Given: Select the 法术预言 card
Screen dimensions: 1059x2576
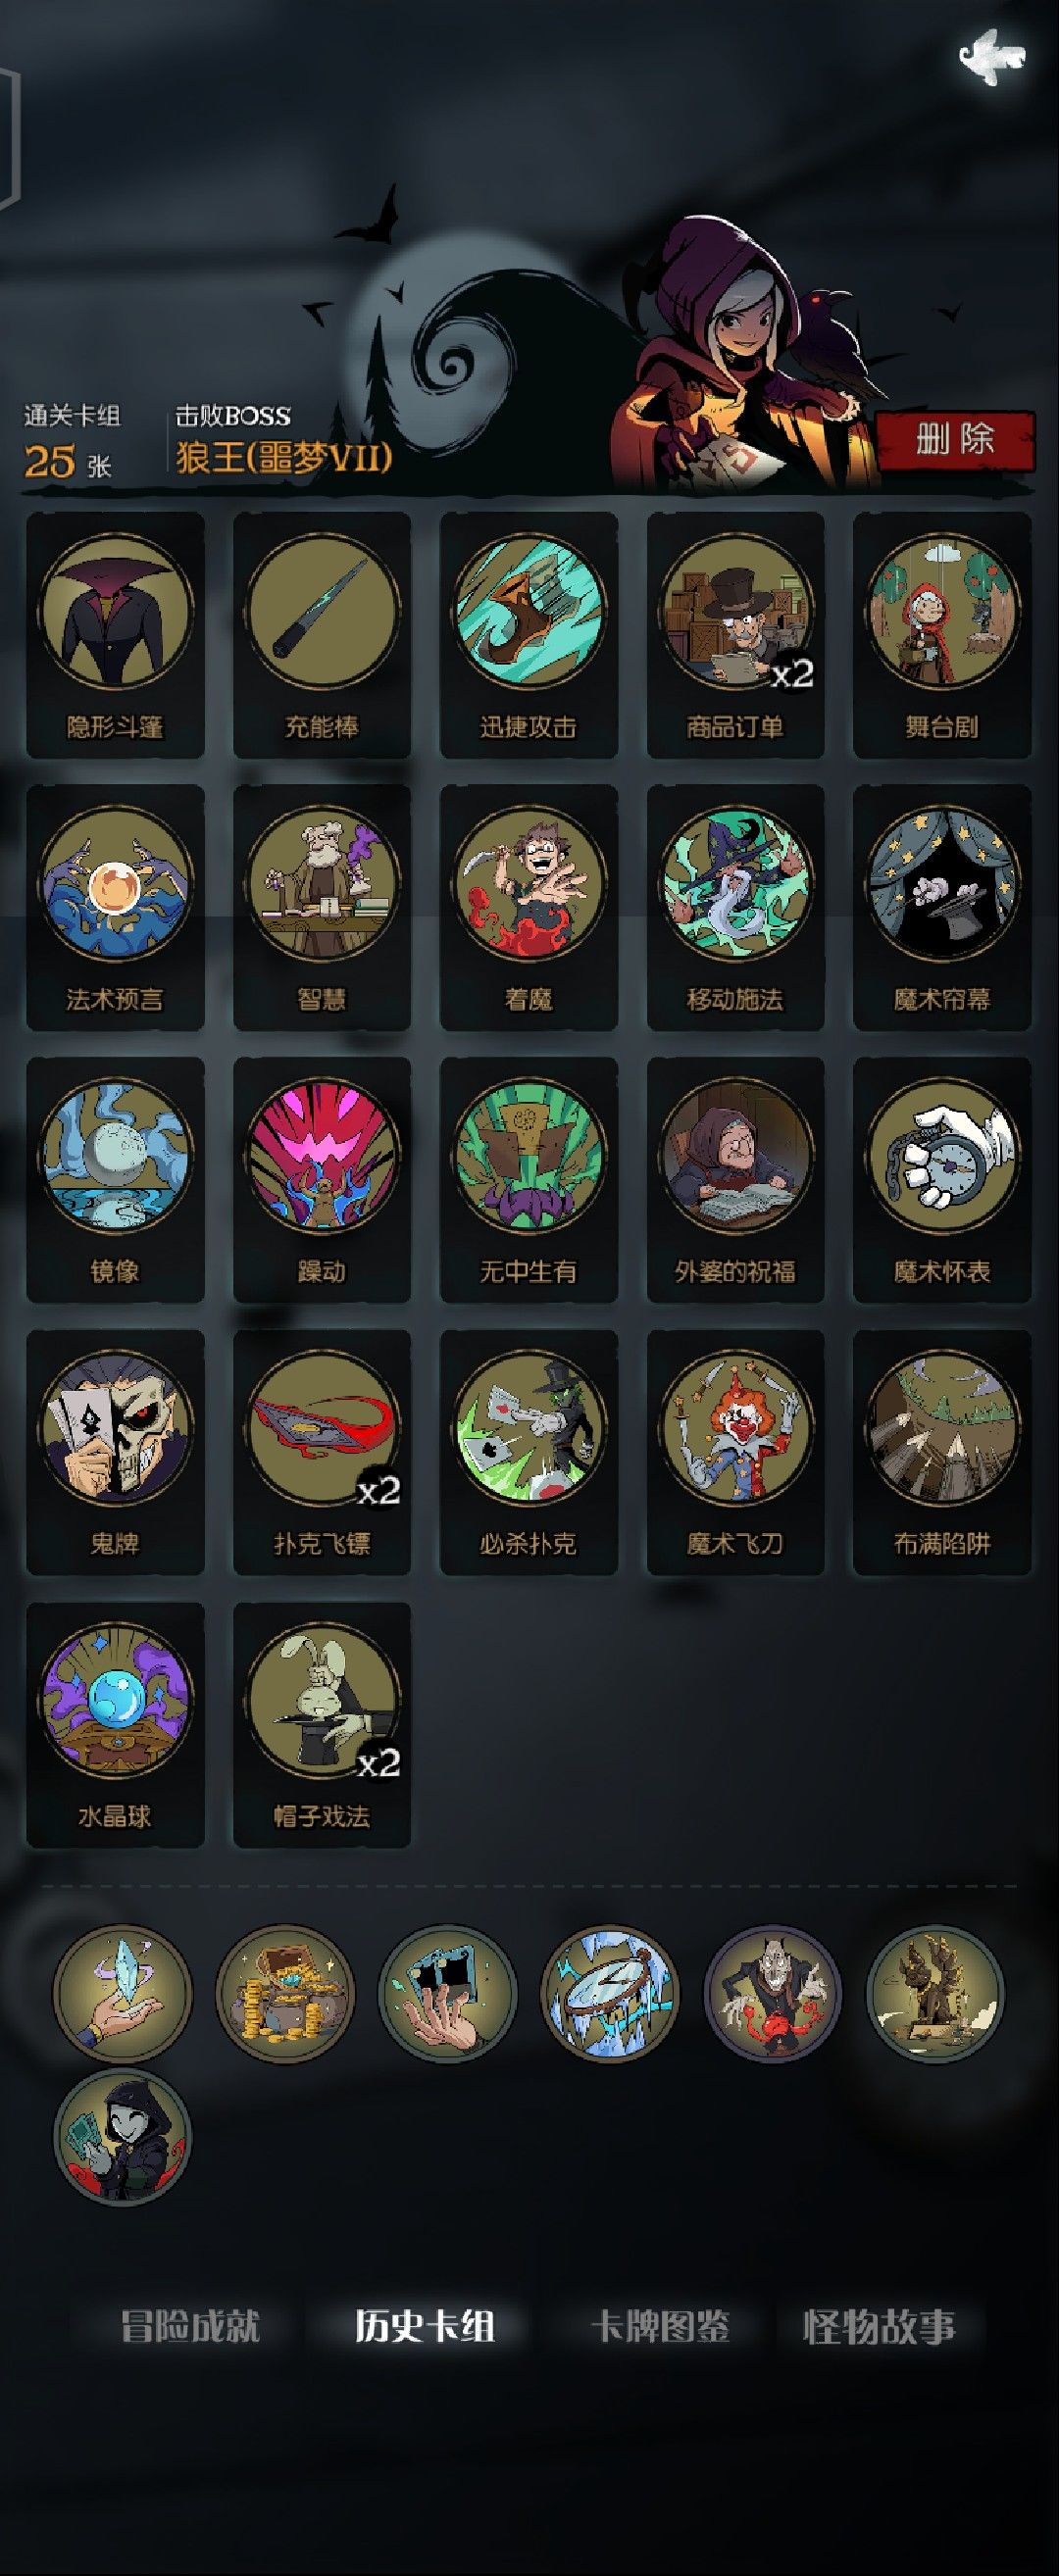Looking at the screenshot, I should pos(115,907).
